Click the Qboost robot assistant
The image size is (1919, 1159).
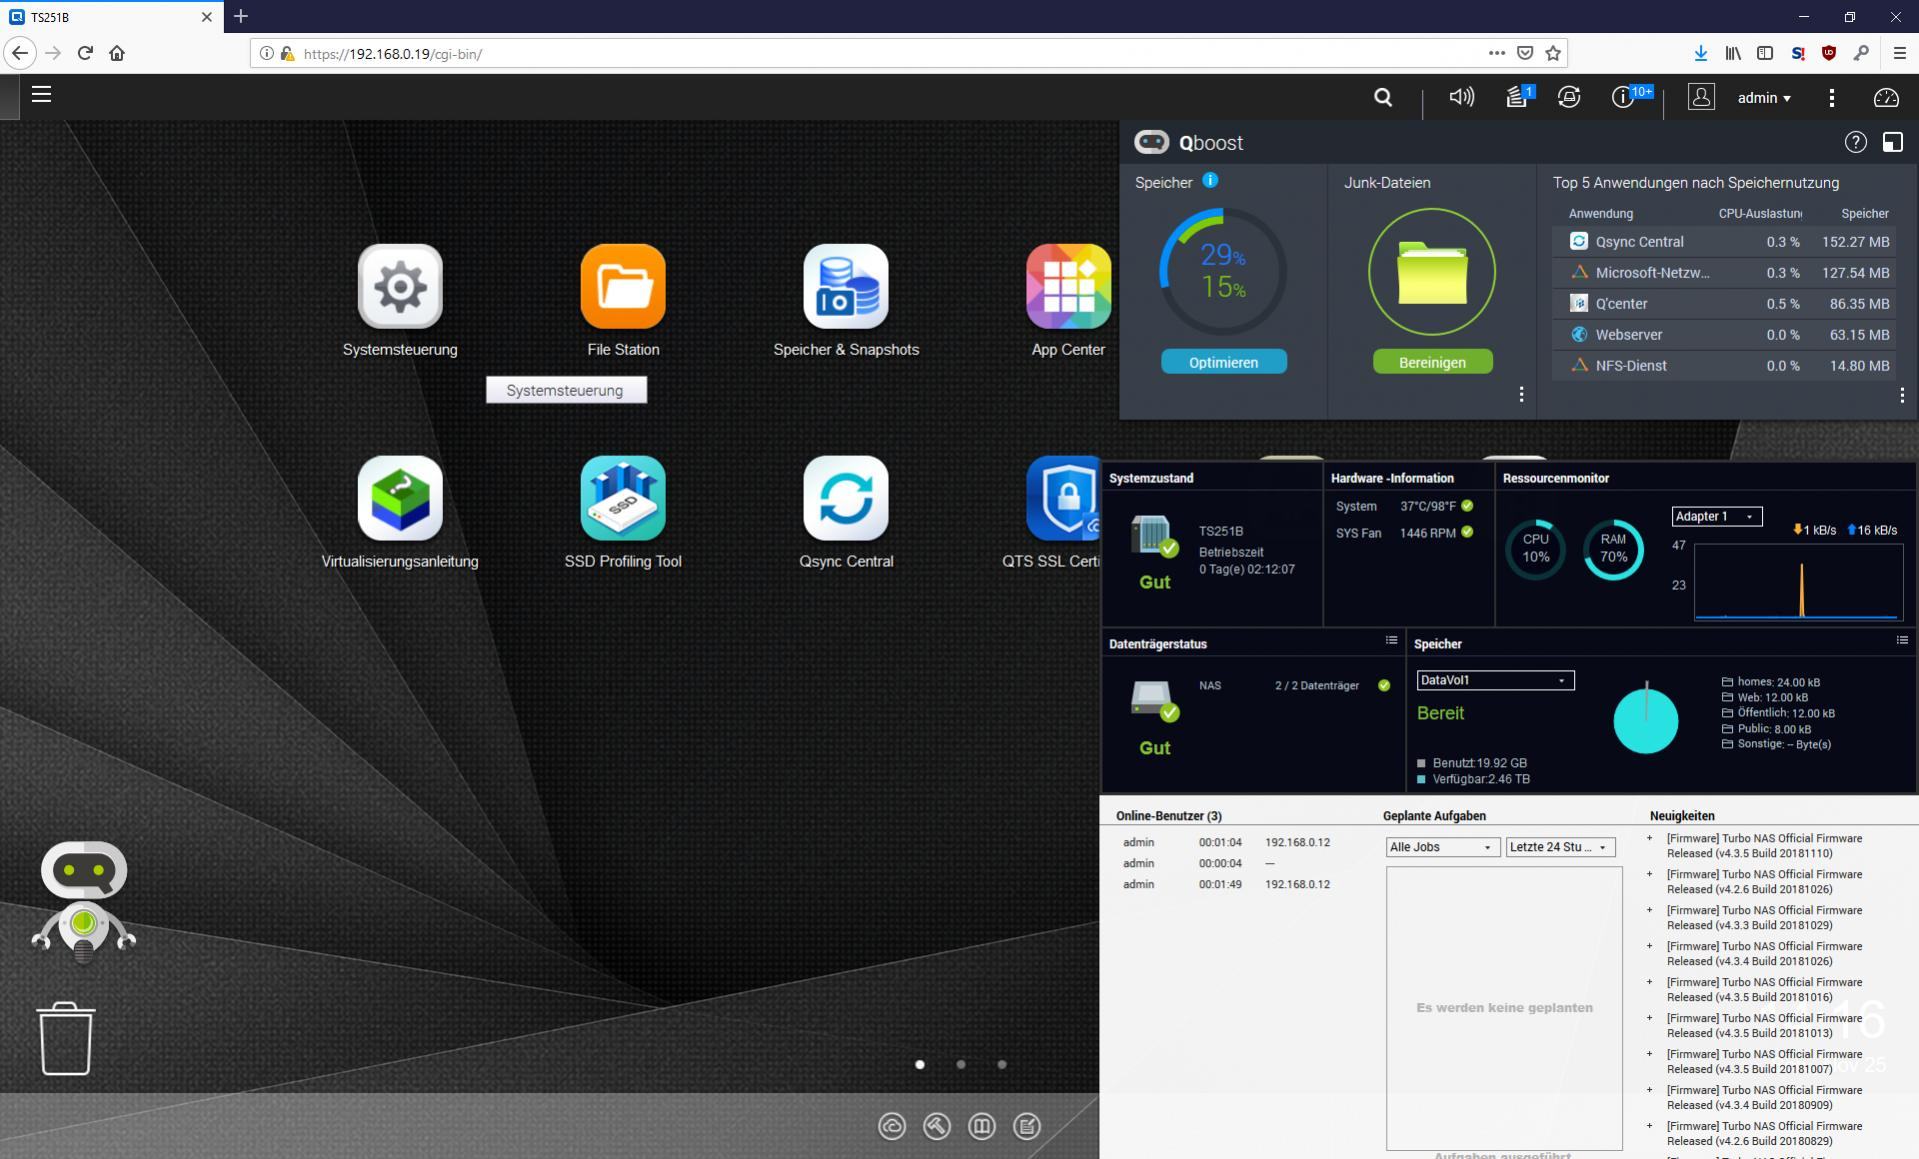click(84, 901)
